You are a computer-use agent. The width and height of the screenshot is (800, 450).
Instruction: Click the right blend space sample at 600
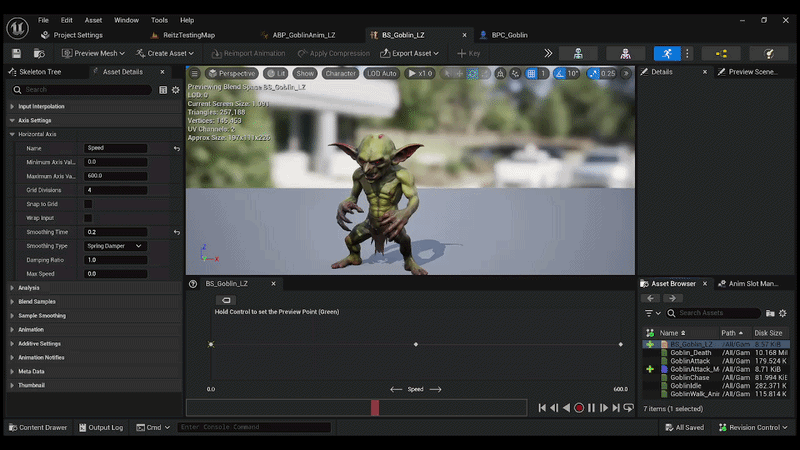[x=620, y=344]
